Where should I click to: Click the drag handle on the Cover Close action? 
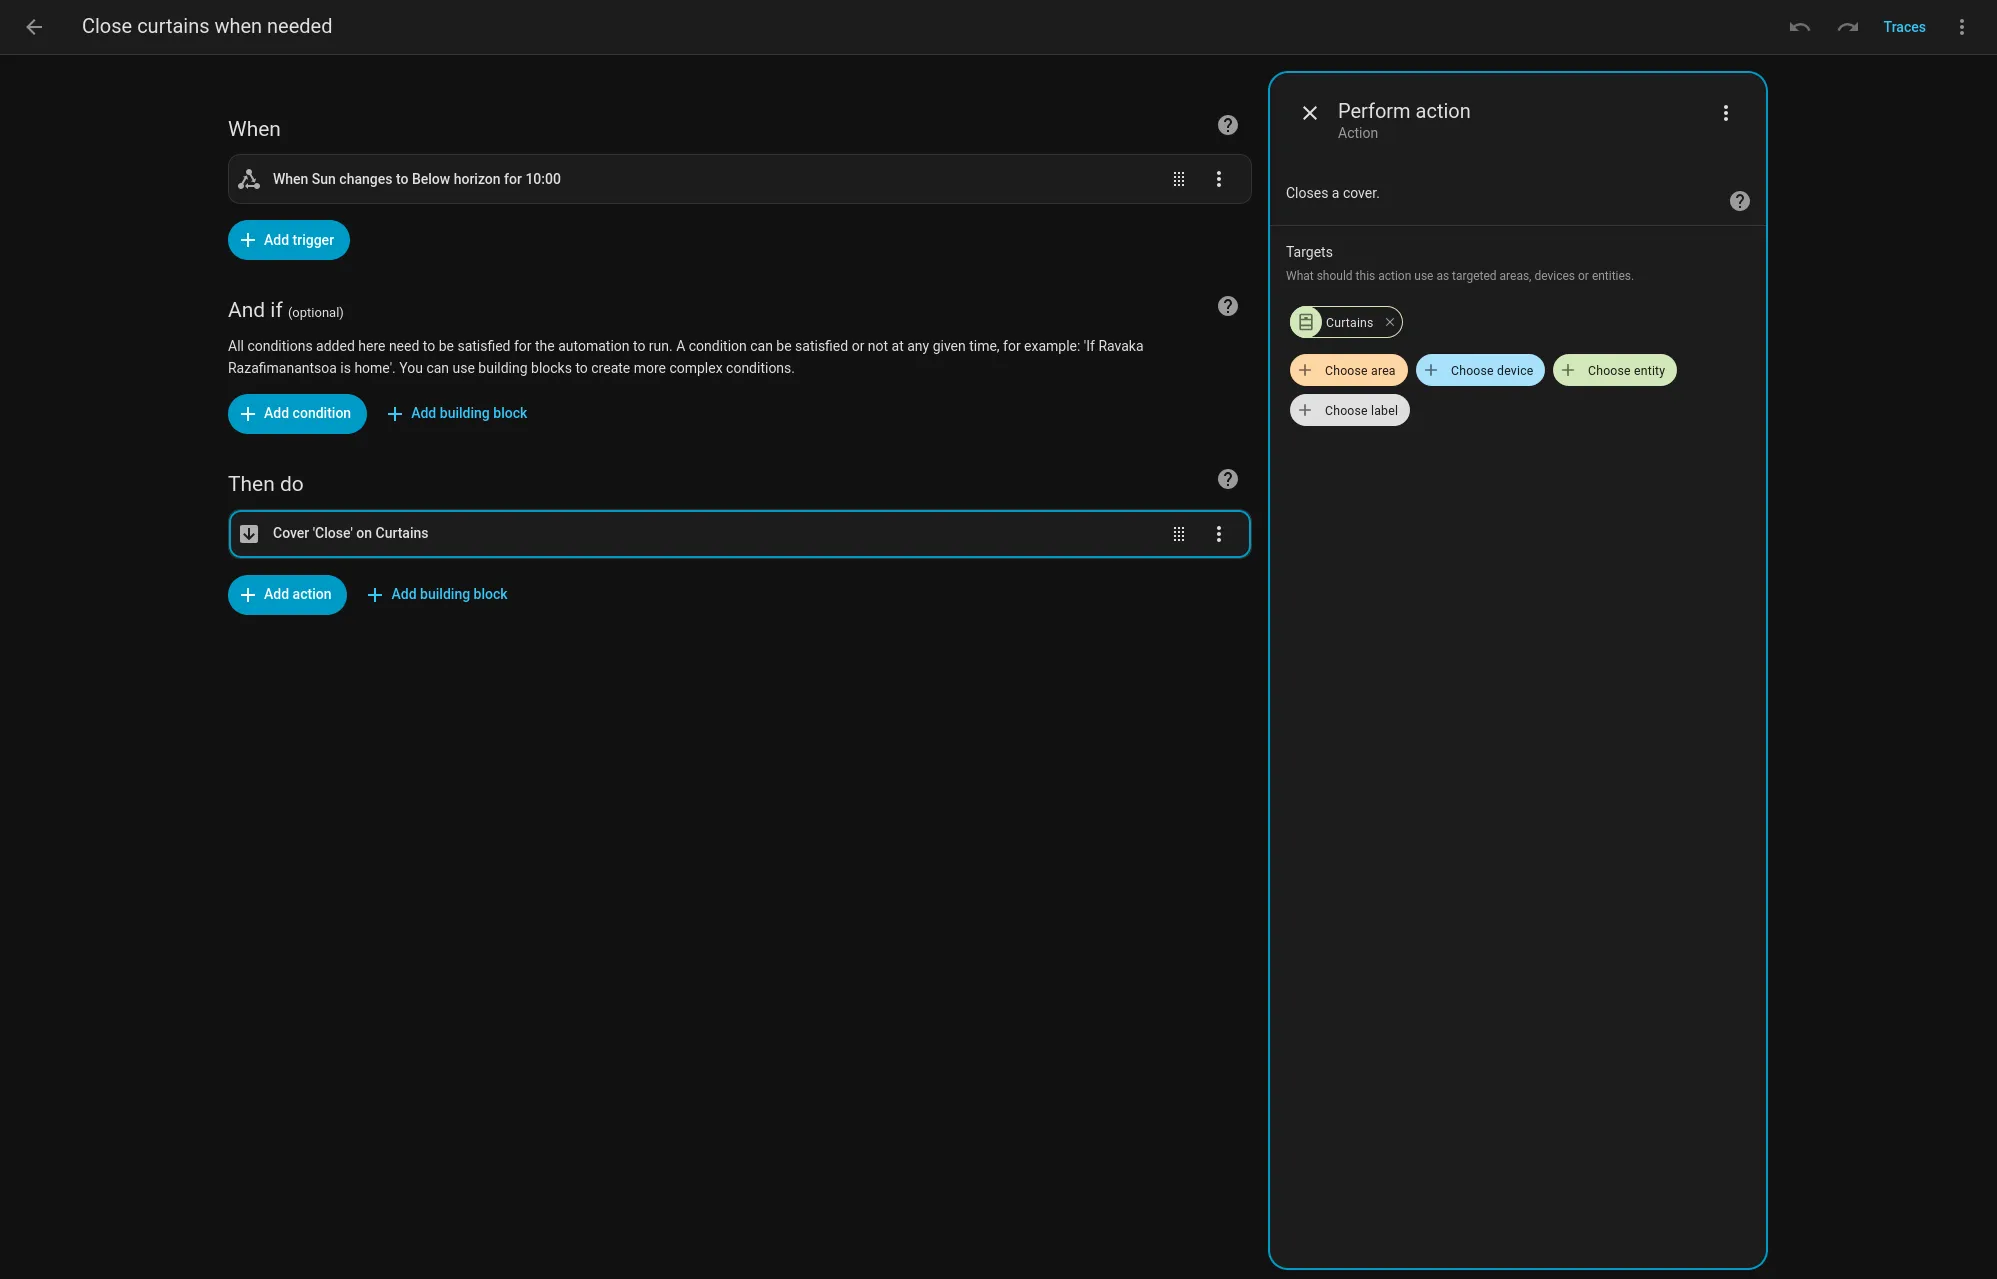click(x=1179, y=534)
